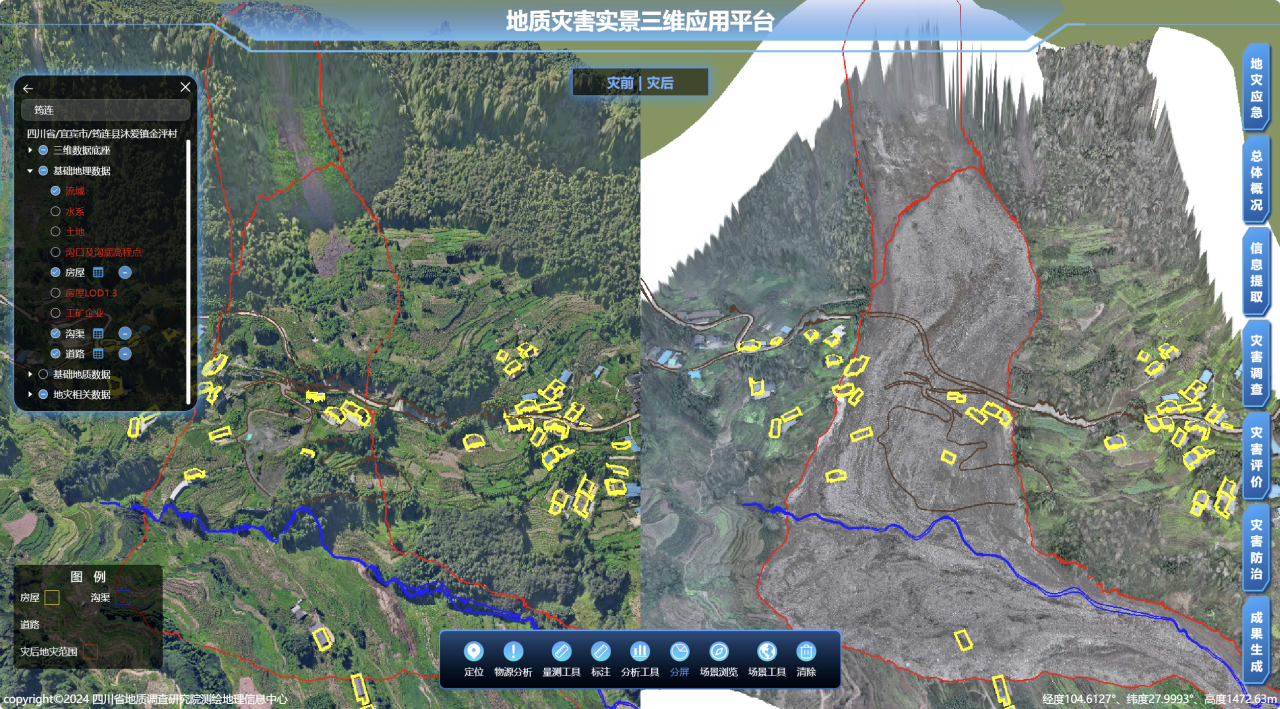Open the 成果生成 side tab
This screenshot has height=709, width=1280.
pyautogui.click(x=1257, y=640)
